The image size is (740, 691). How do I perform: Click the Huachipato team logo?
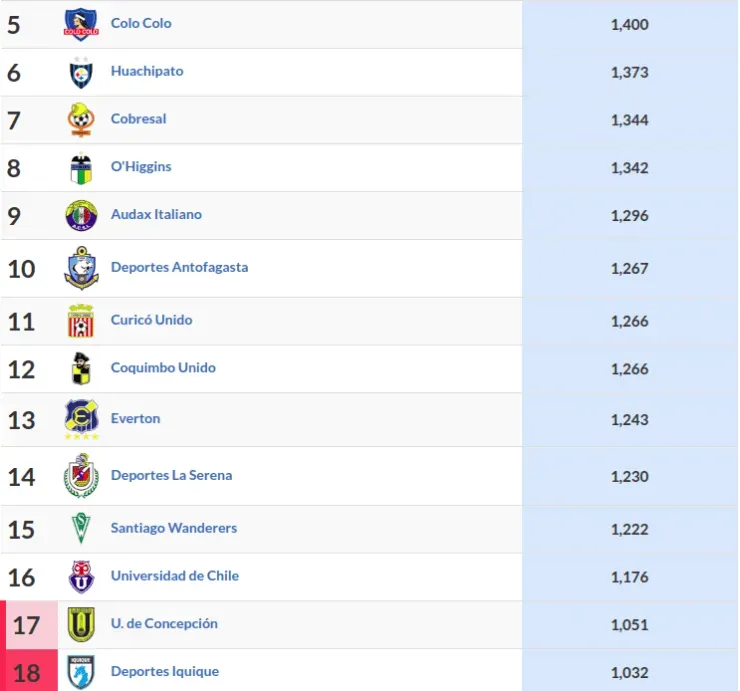coord(80,72)
